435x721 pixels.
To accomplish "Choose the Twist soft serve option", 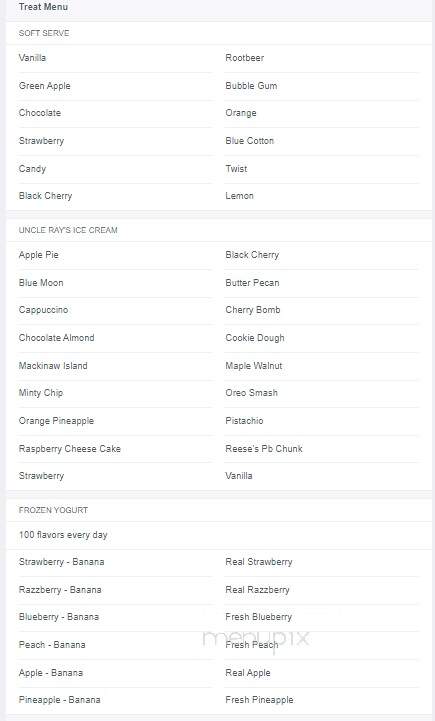I will 236,169.
